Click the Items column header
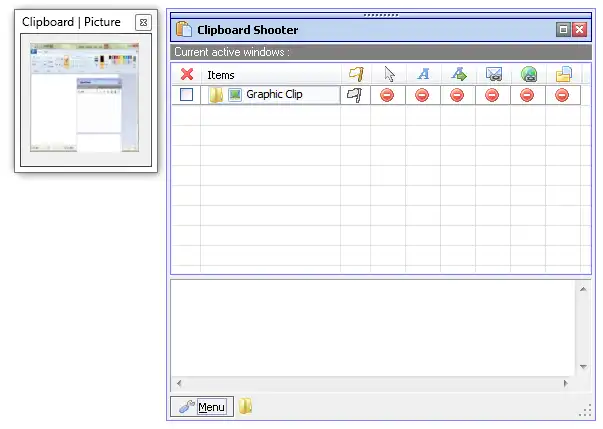 pyautogui.click(x=271, y=75)
